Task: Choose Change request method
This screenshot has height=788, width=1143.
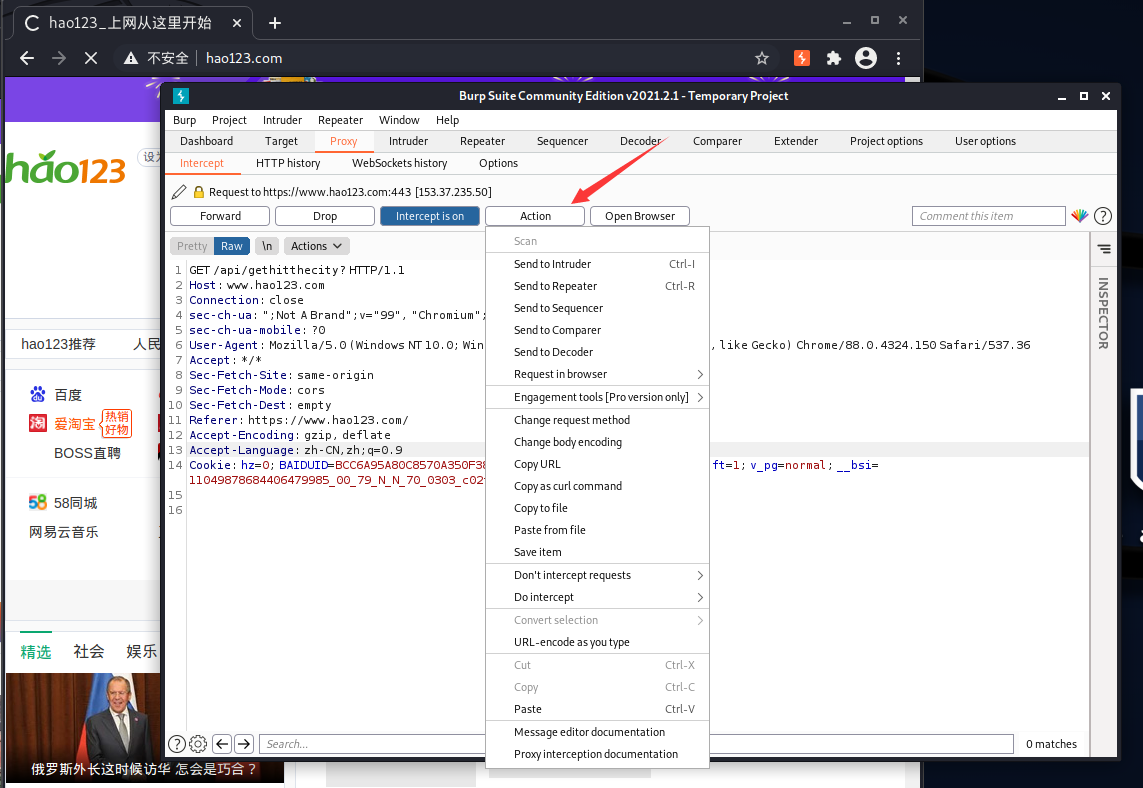Action: [x=597, y=420]
